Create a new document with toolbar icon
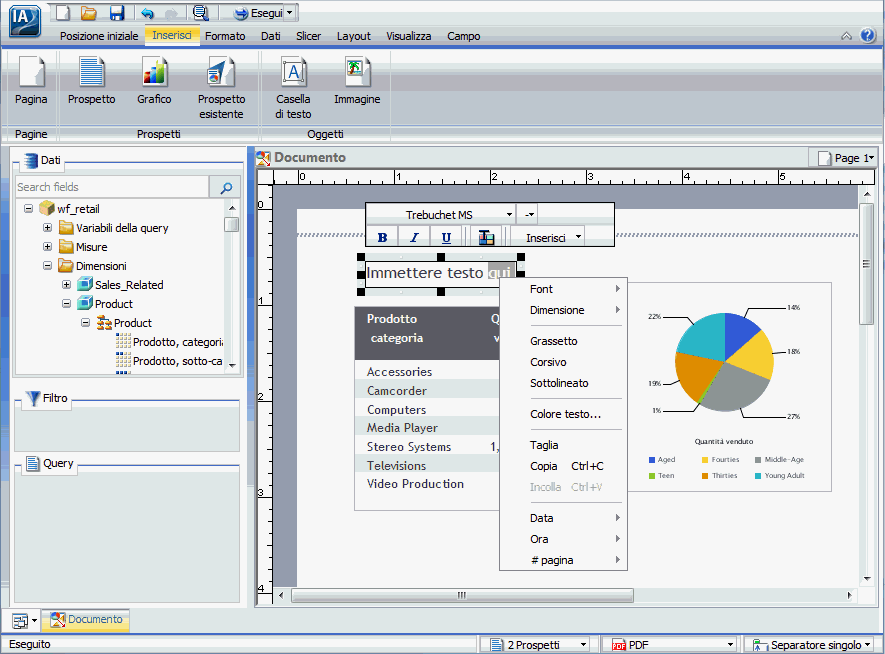 (x=63, y=12)
